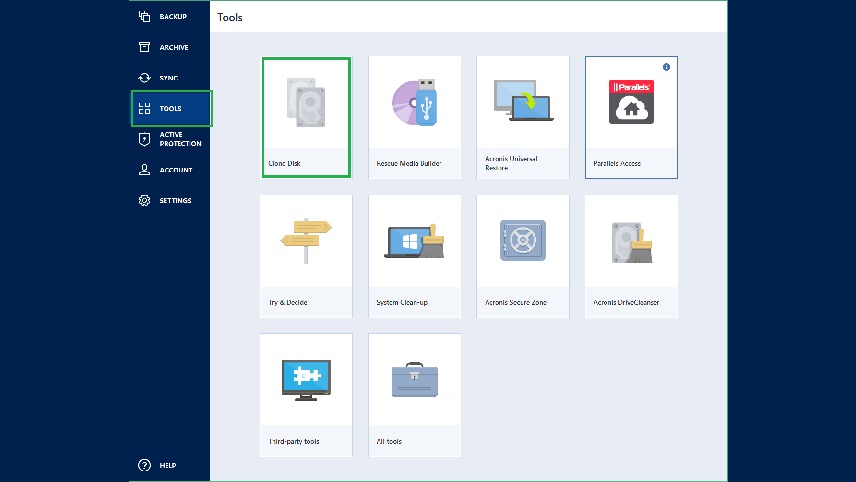The height and width of the screenshot is (482, 856).
Task: Switch to the Sync section
Action: pyautogui.click(x=170, y=78)
